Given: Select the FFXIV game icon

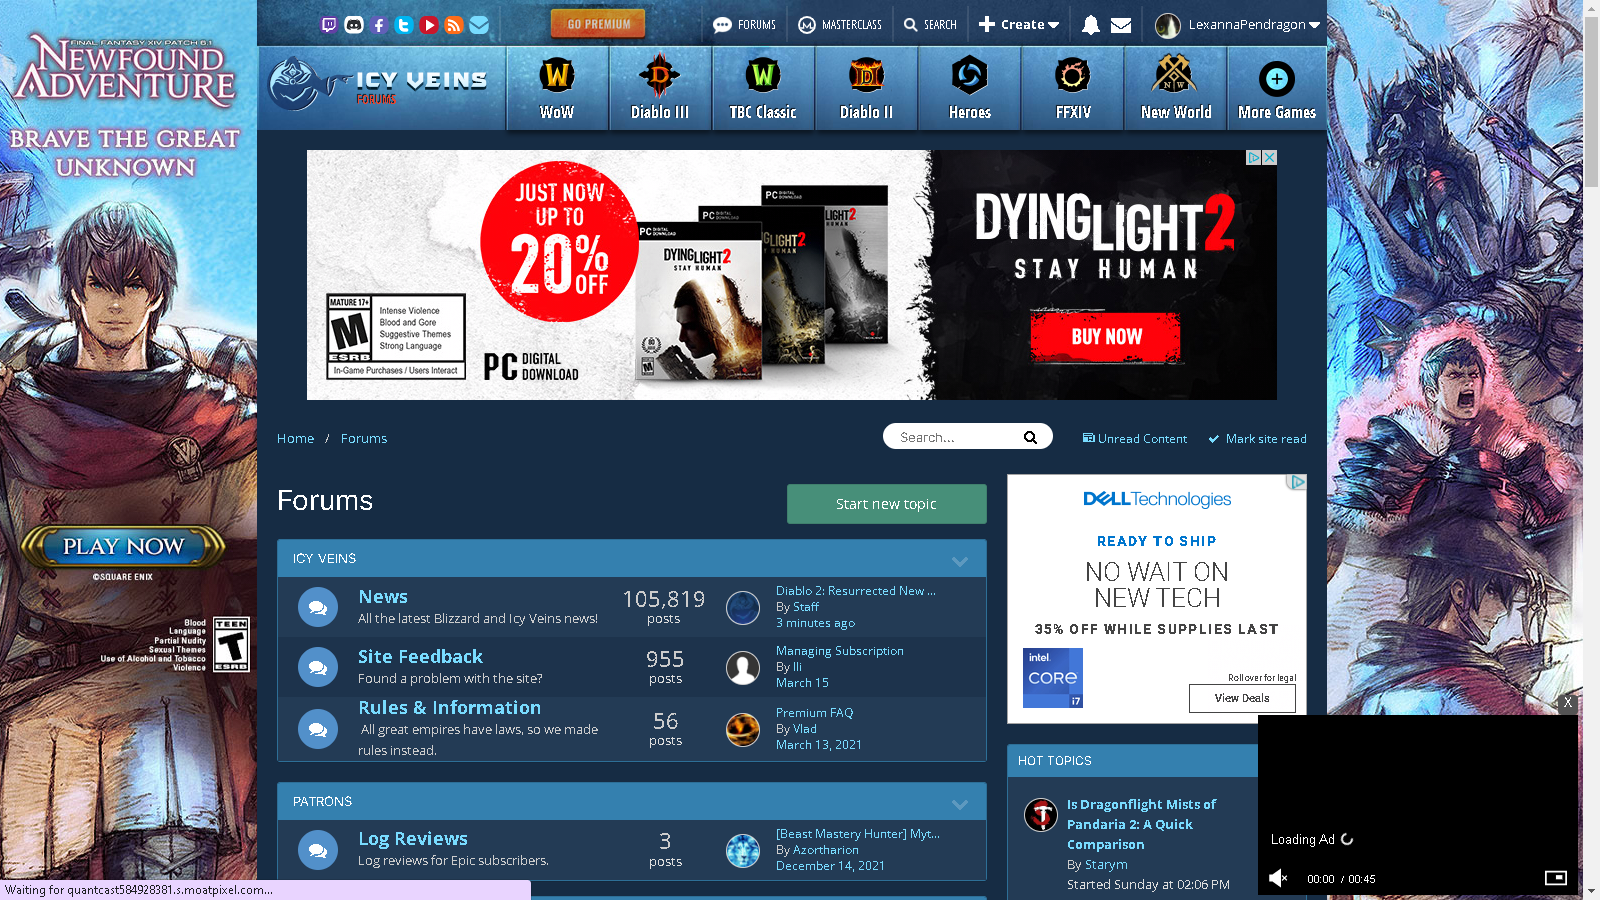Looking at the screenshot, I should pyautogui.click(x=1073, y=89).
